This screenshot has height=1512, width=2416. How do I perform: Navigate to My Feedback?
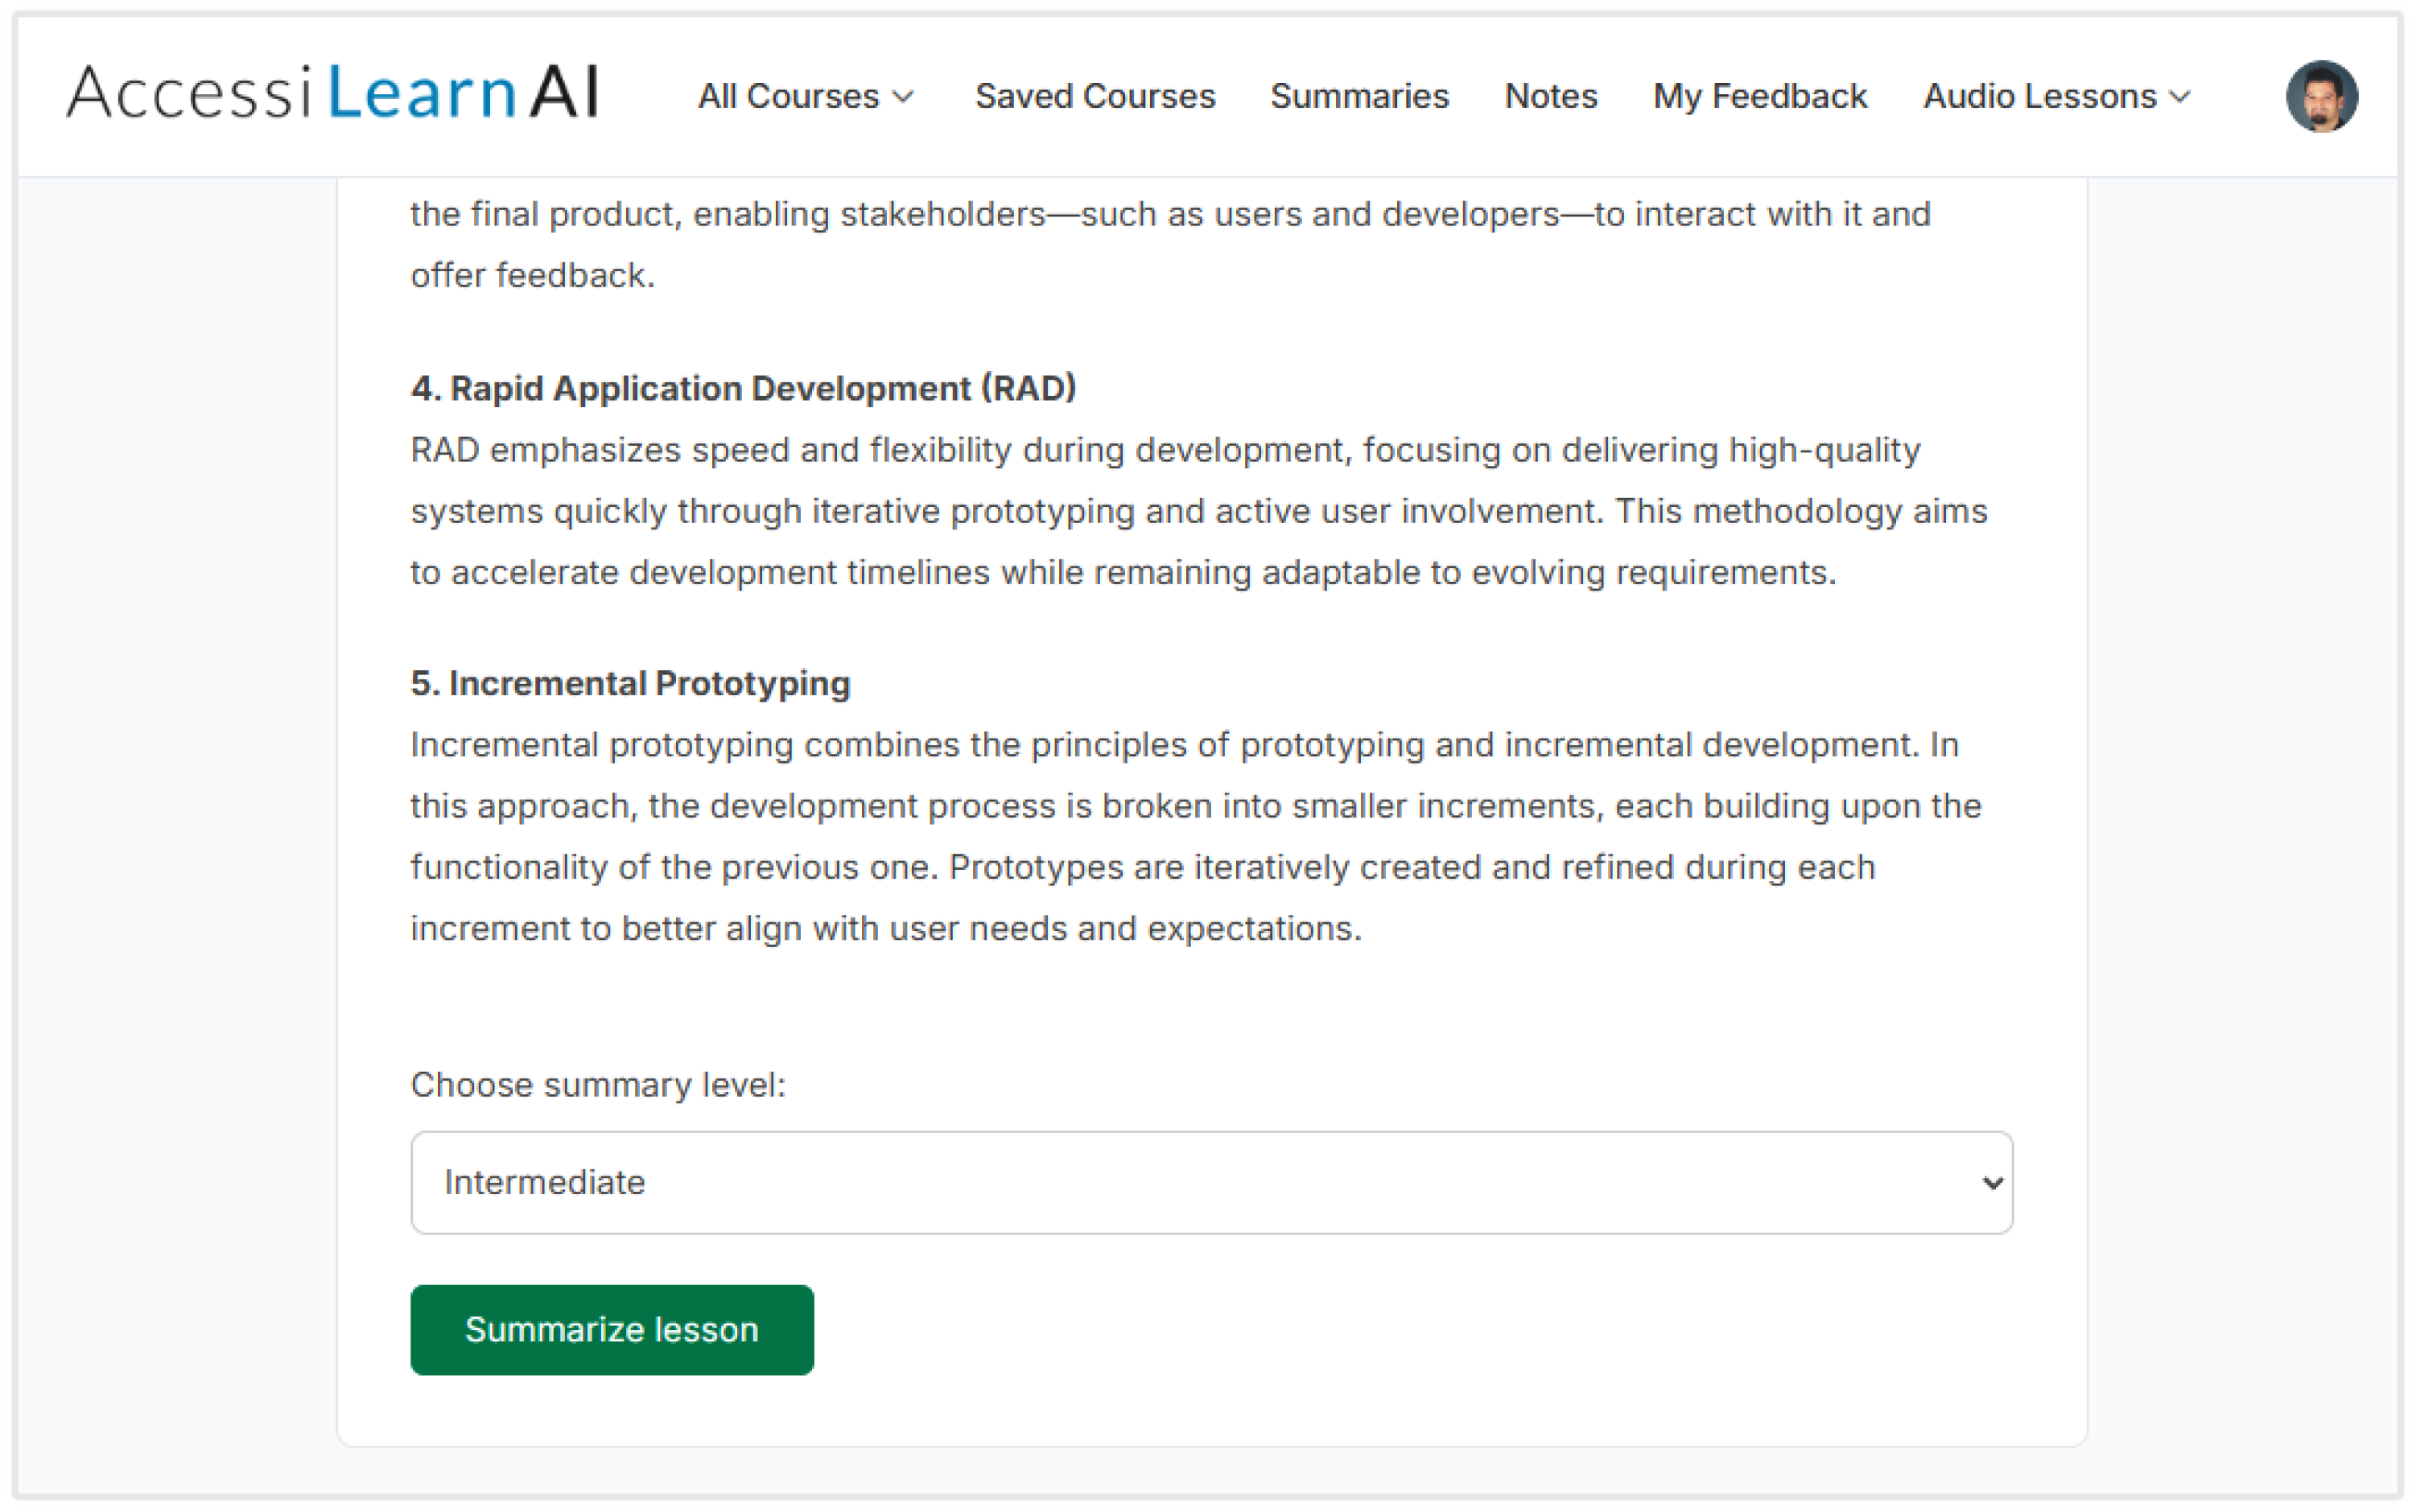[1759, 96]
